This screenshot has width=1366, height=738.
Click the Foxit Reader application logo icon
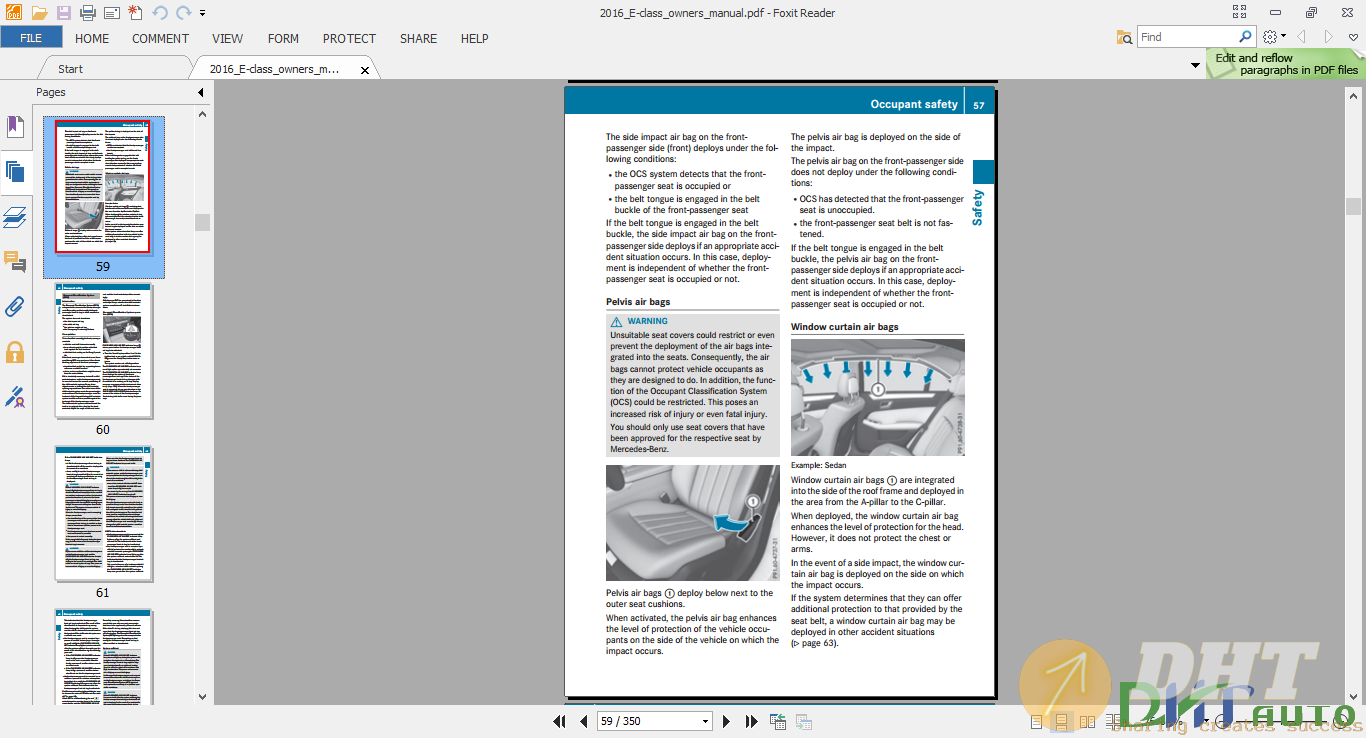click(x=13, y=13)
